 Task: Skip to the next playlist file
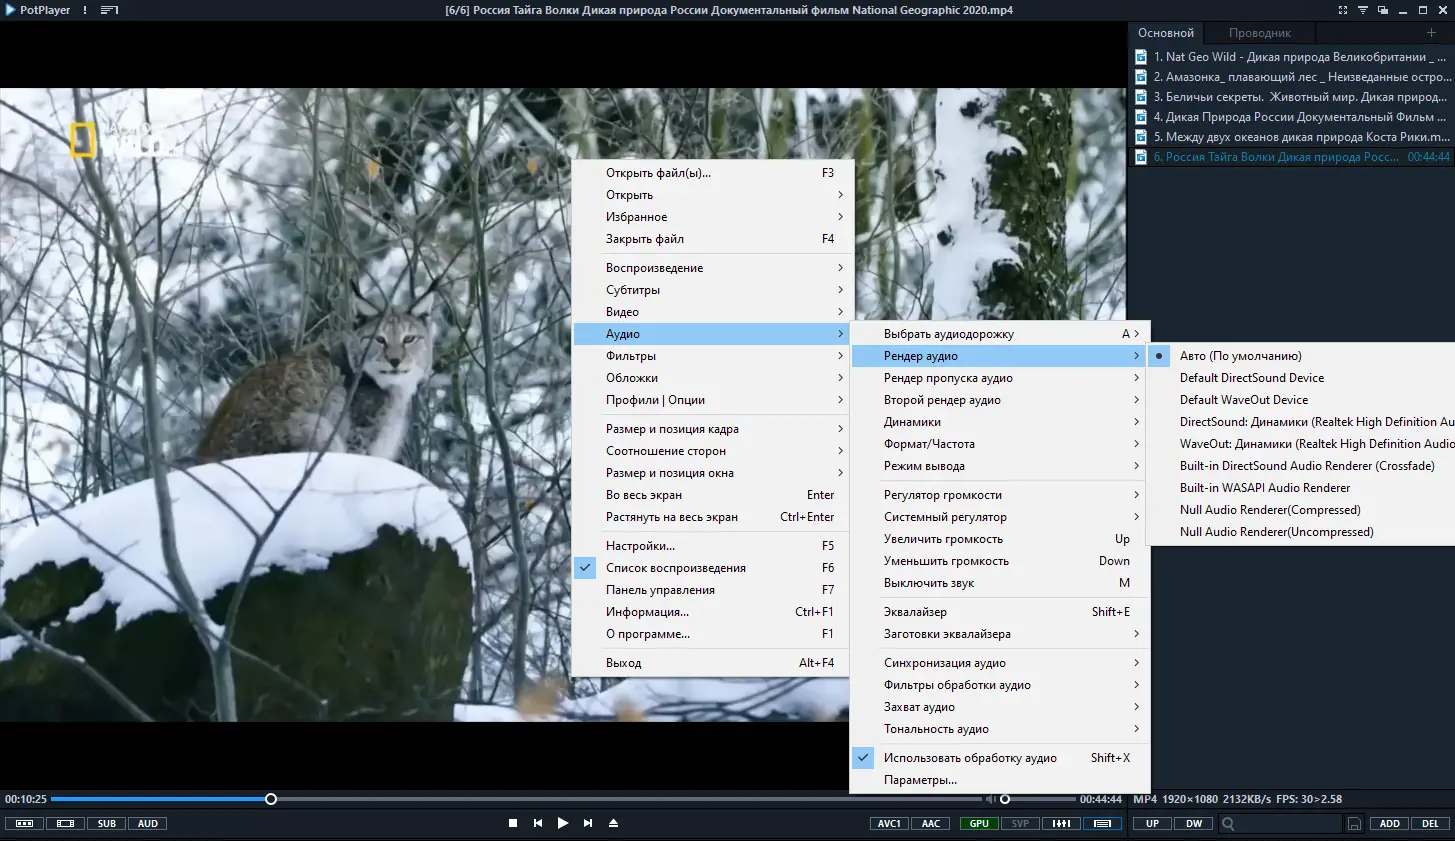coord(588,823)
